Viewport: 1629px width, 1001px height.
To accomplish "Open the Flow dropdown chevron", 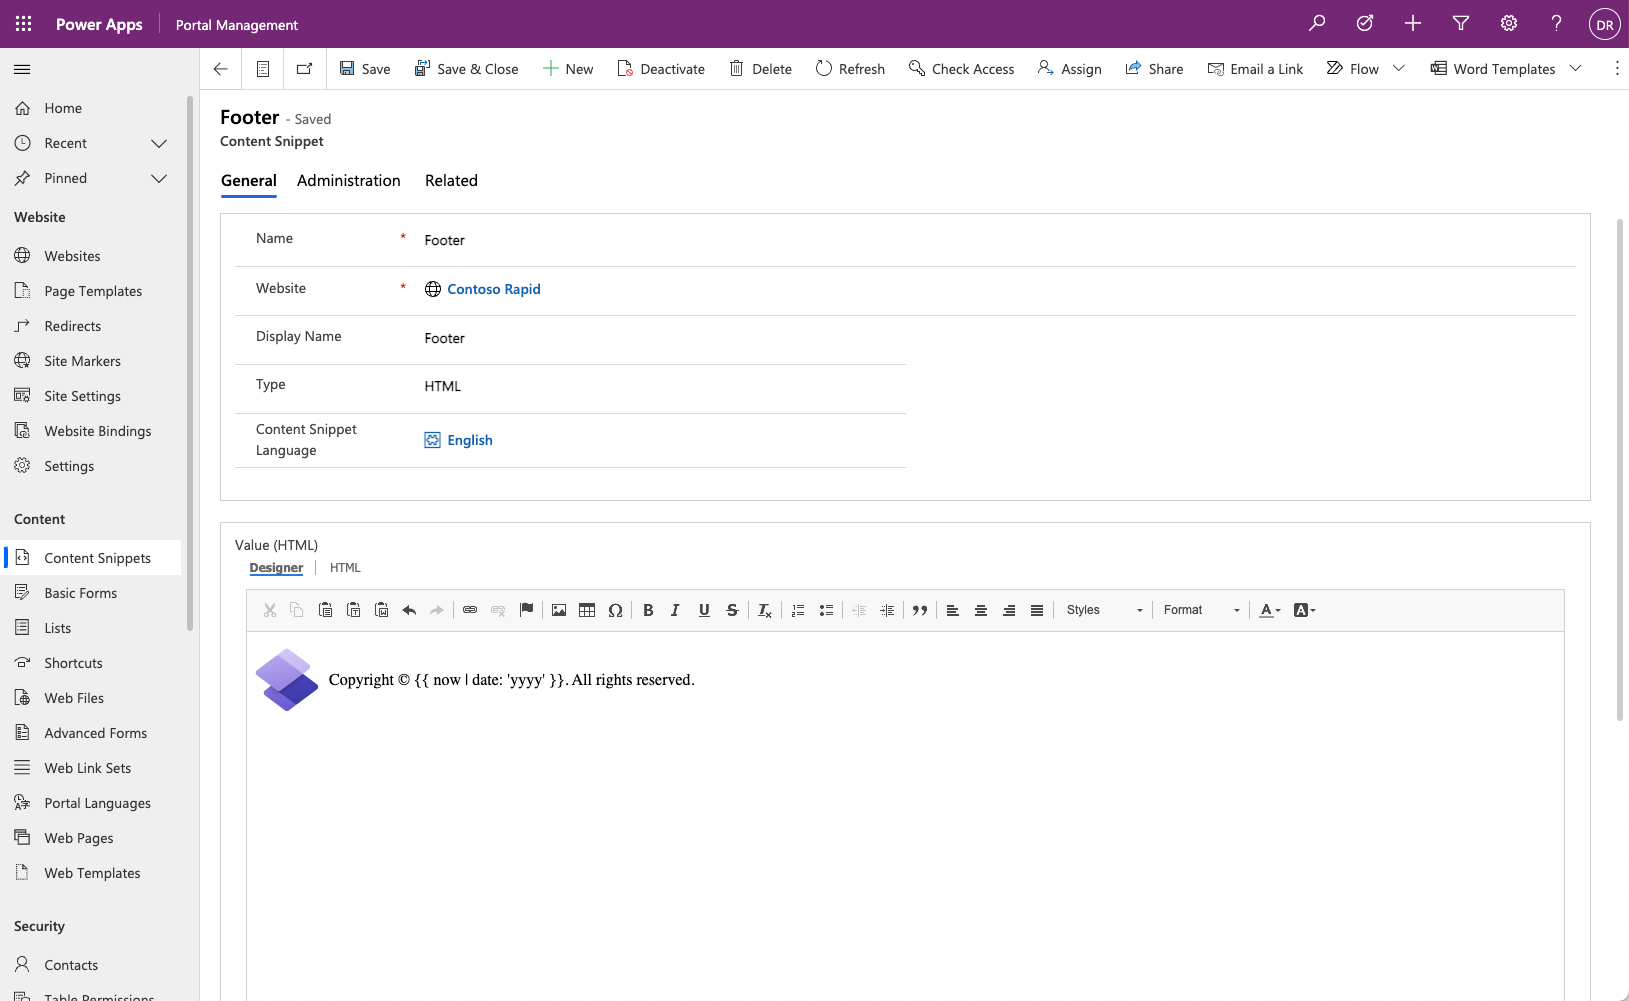I will (1399, 68).
